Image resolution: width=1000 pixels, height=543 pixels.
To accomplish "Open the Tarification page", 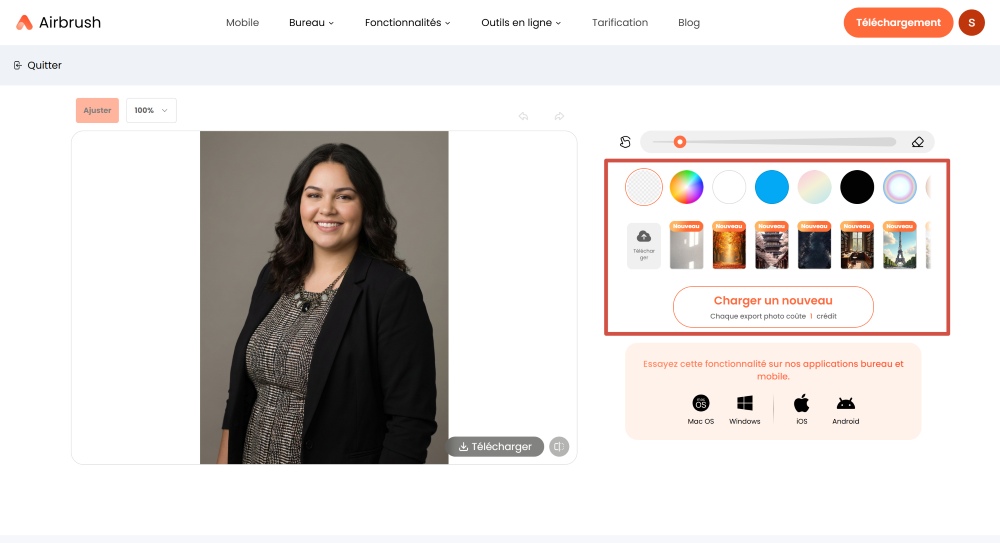I will coord(620,23).
